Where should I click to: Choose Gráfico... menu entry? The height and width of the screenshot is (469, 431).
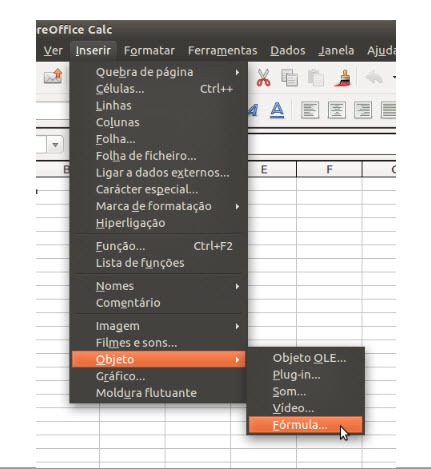click(x=158, y=376)
